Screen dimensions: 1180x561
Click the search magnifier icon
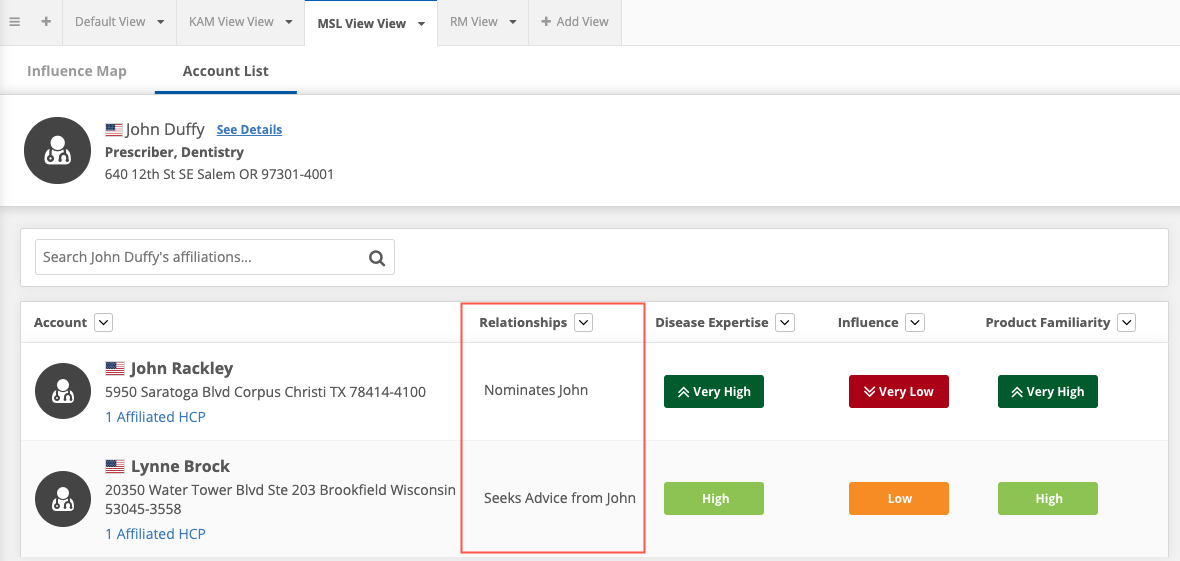click(x=377, y=258)
